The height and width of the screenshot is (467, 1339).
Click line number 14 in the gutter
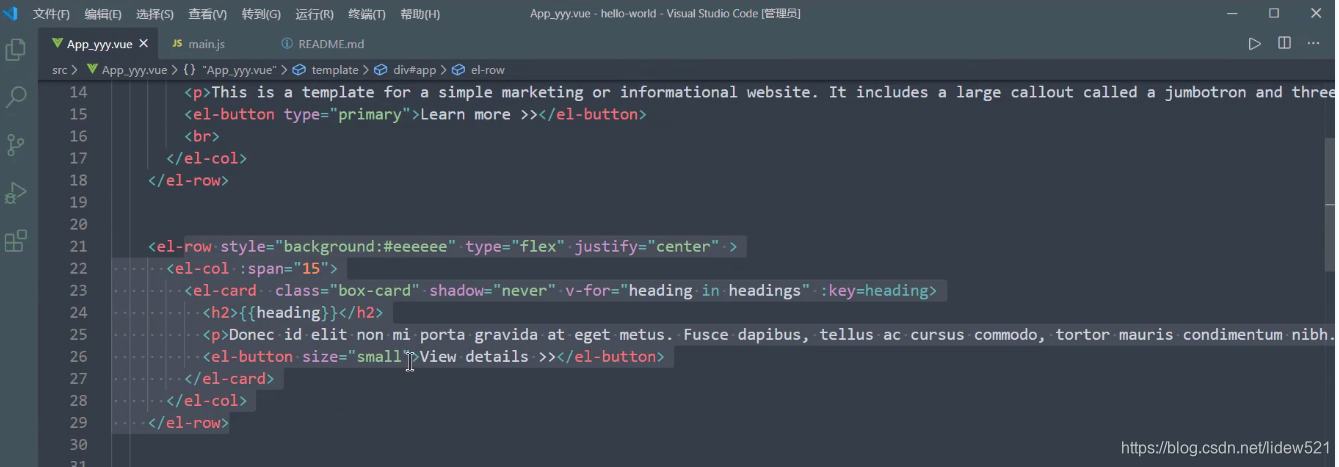pos(78,92)
